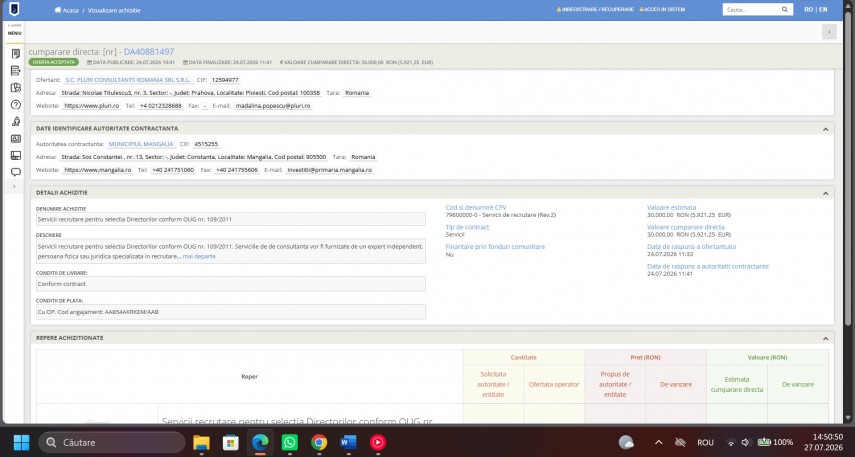Click the Conditii de plata field

pyautogui.click(x=231, y=312)
